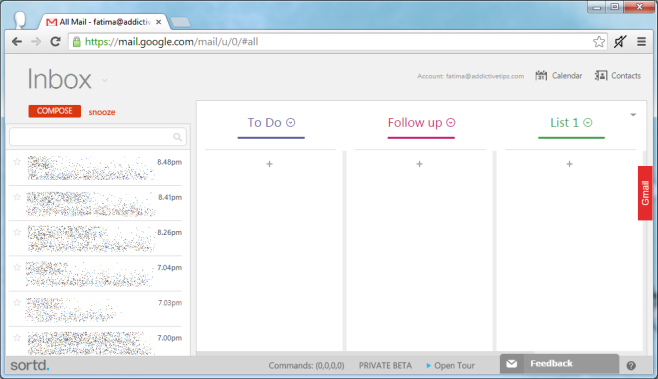This screenshot has width=658, height=379.
Task: Expand the Inbox folder dropdown arrow
Action: tap(104, 81)
